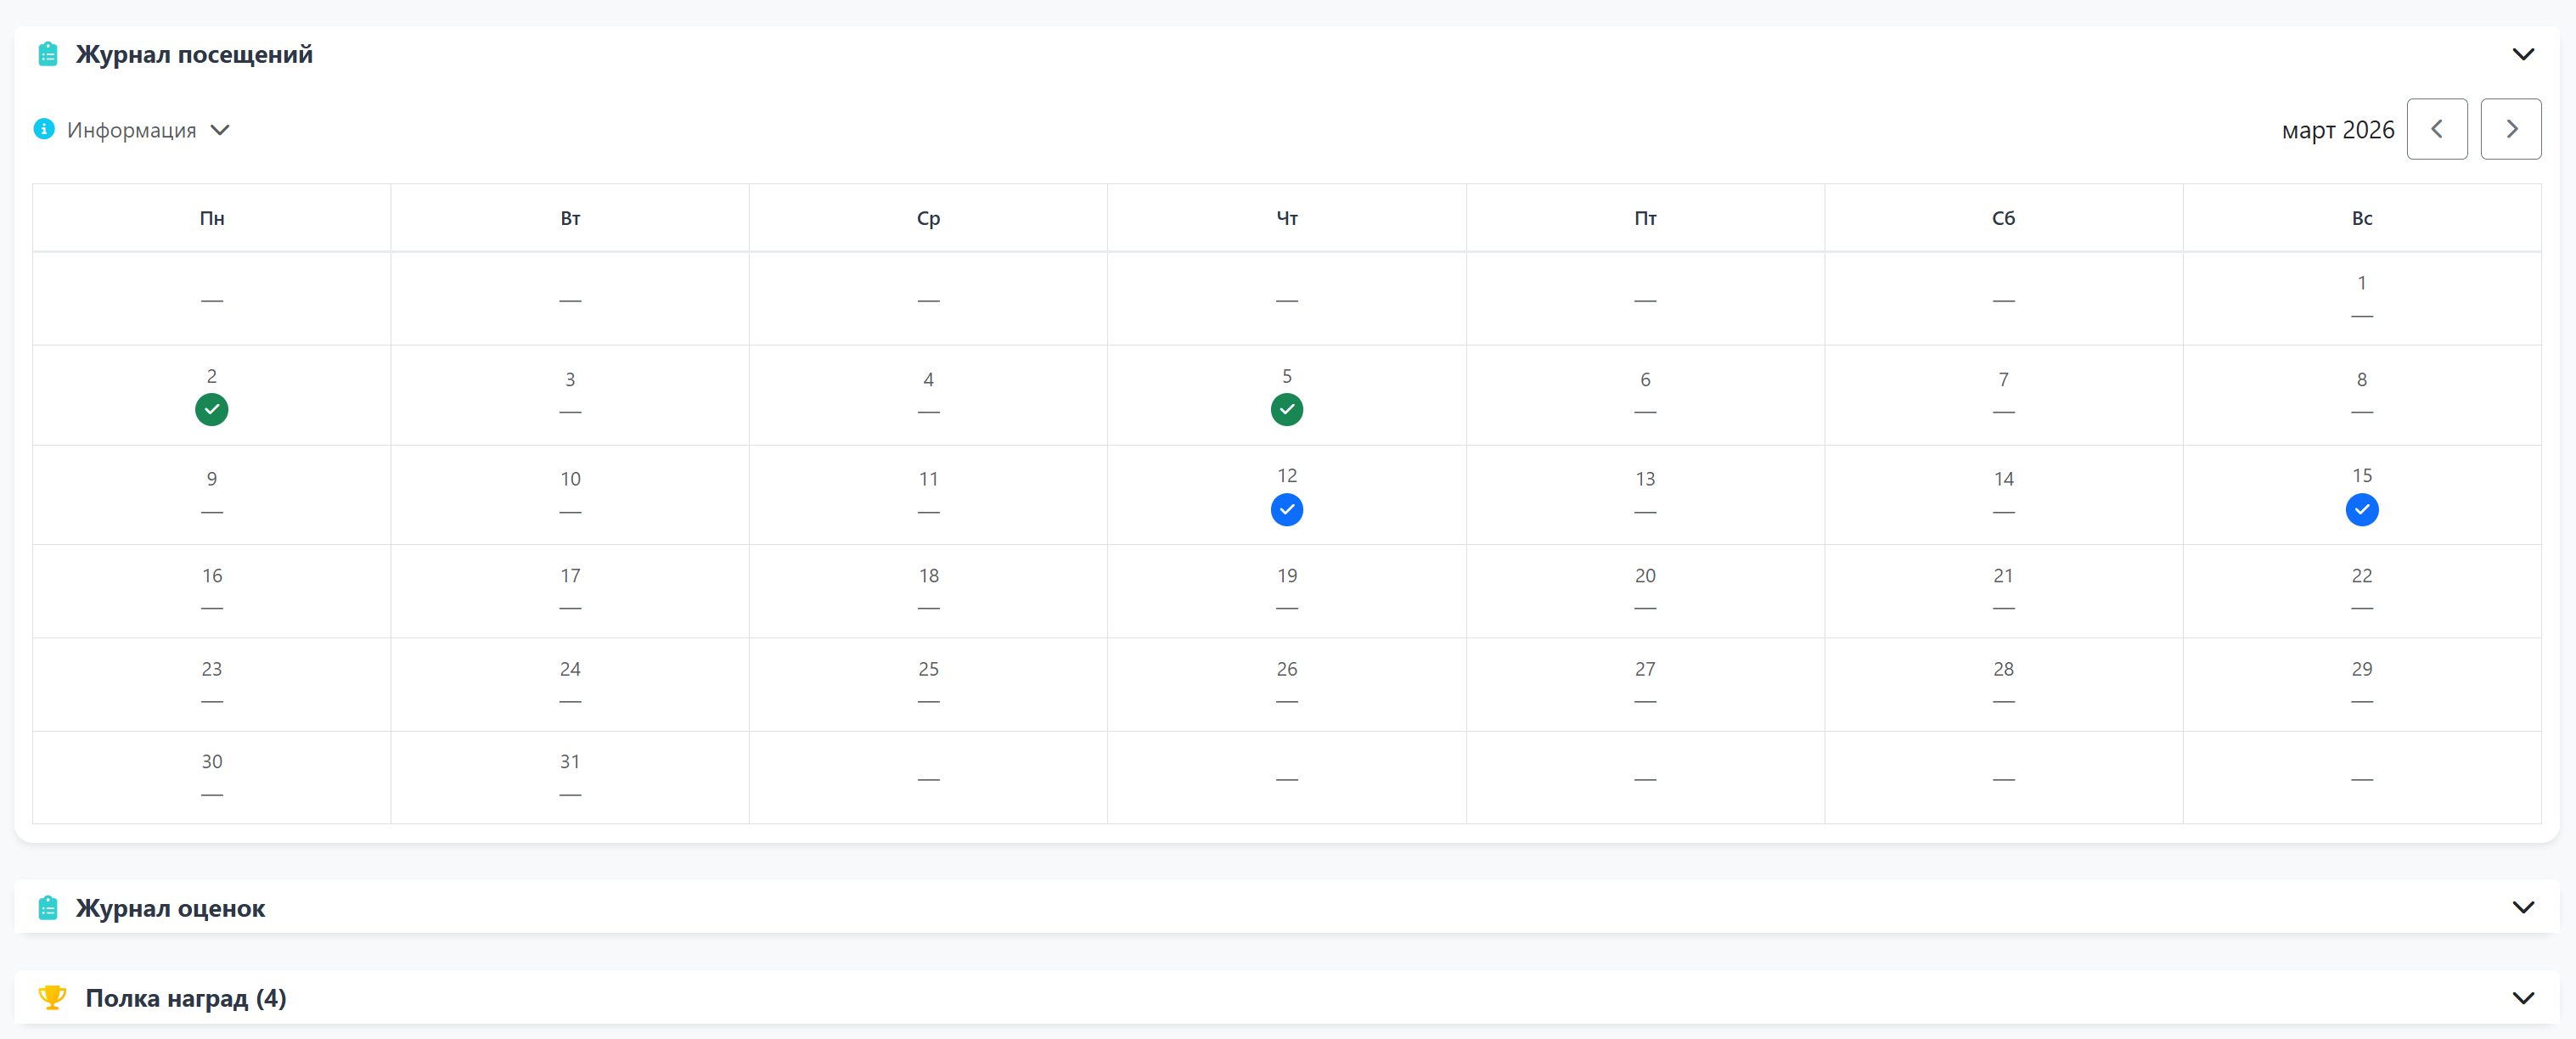Click the Ср column header
The height and width of the screenshot is (1039, 2576).
click(x=928, y=218)
